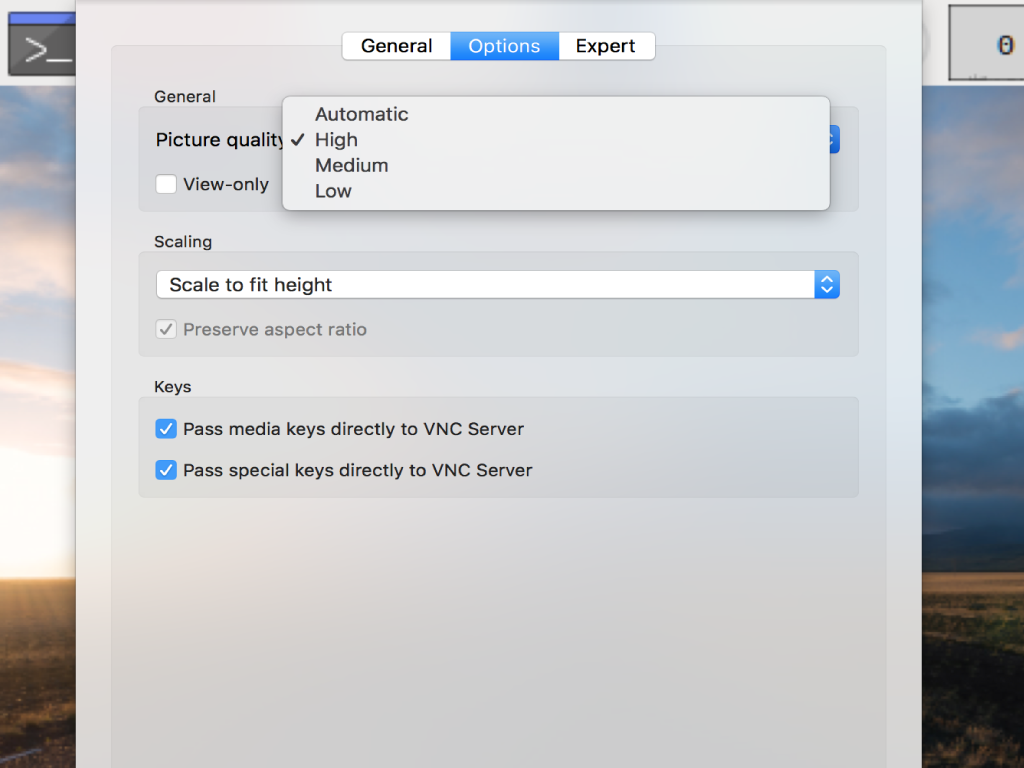The image size is (1024, 768).
Task: Click the checkmark icon beside High
Action: [298, 140]
